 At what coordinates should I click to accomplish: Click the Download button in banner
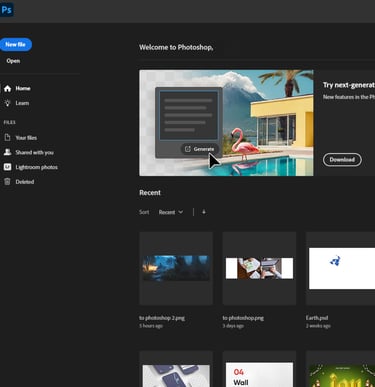pyautogui.click(x=342, y=160)
